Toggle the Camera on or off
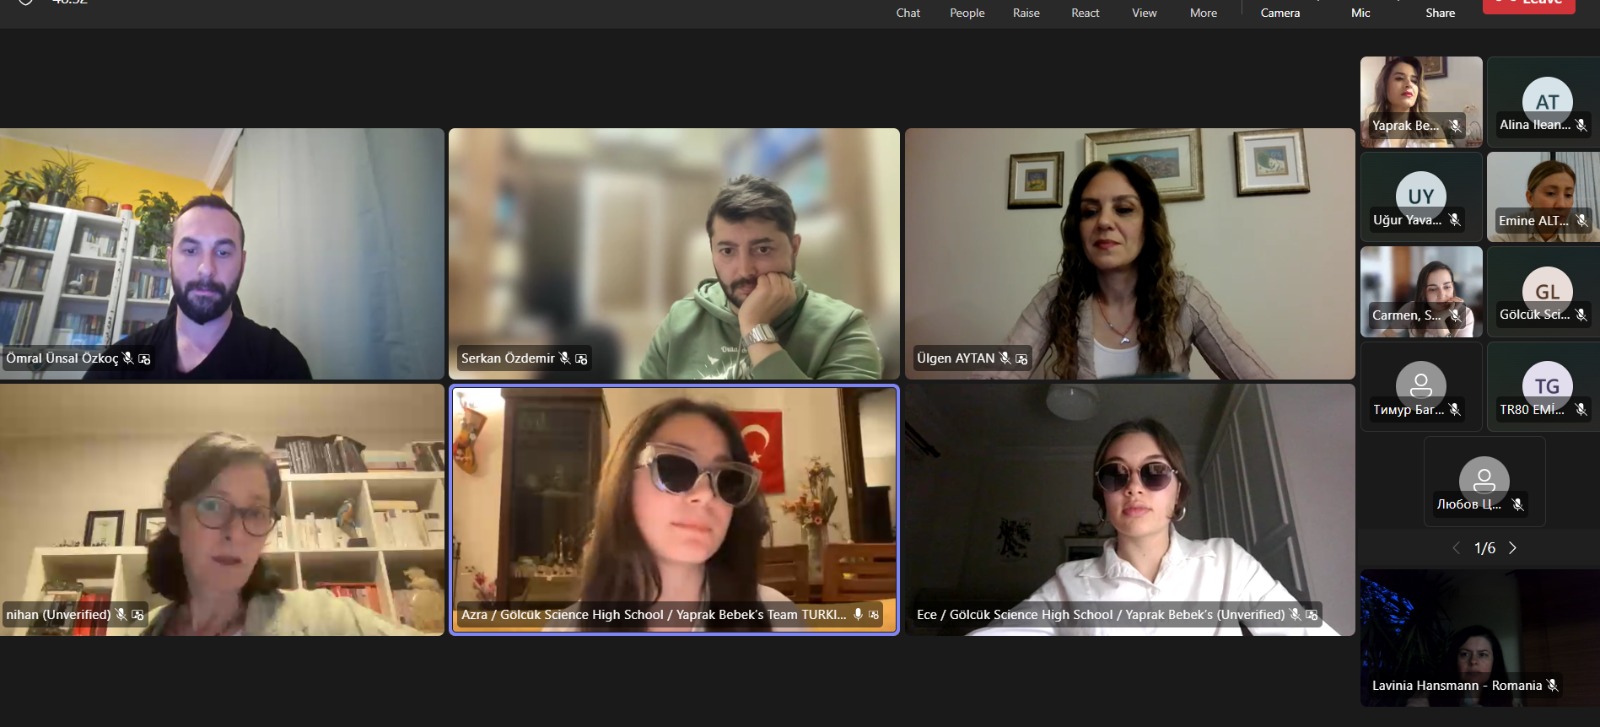The height and width of the screenshot is (727, 1600). (x=1280, y=10)
